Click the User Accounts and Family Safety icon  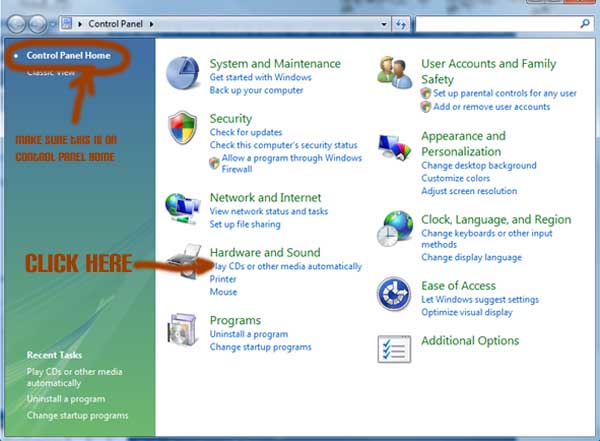coord(396,72)
